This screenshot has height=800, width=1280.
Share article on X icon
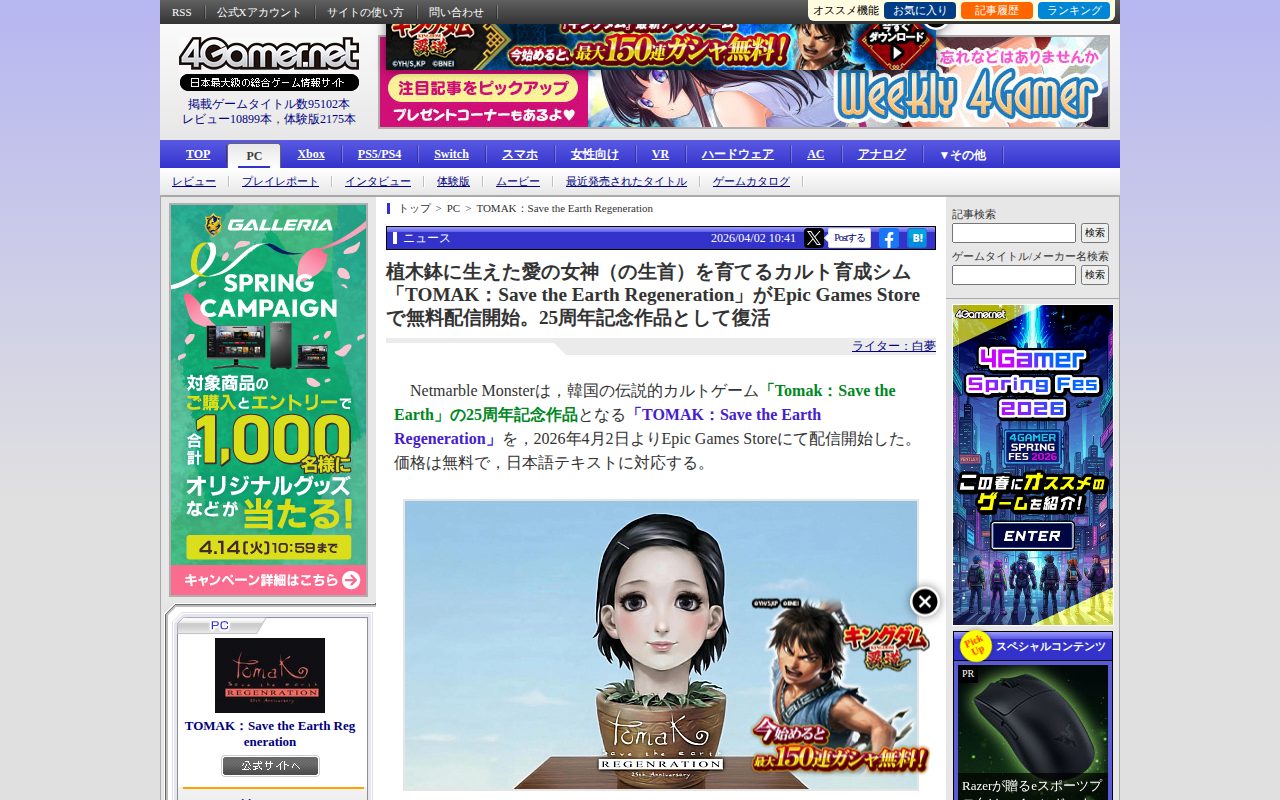tap(814, 238)
